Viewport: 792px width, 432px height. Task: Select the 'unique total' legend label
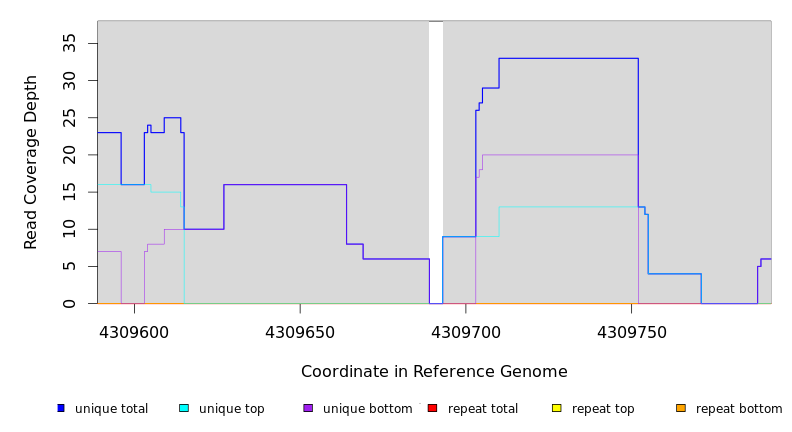(x=111, y=409)
